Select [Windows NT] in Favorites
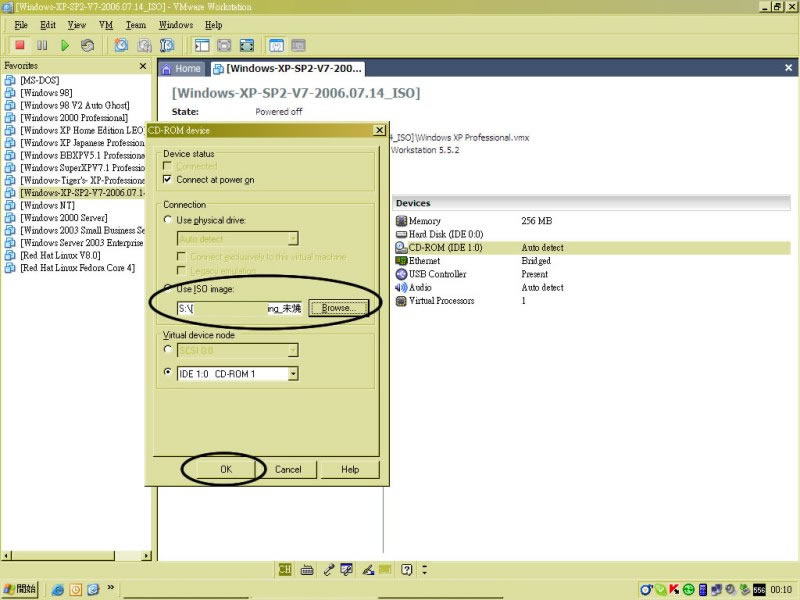 point(47,205)
